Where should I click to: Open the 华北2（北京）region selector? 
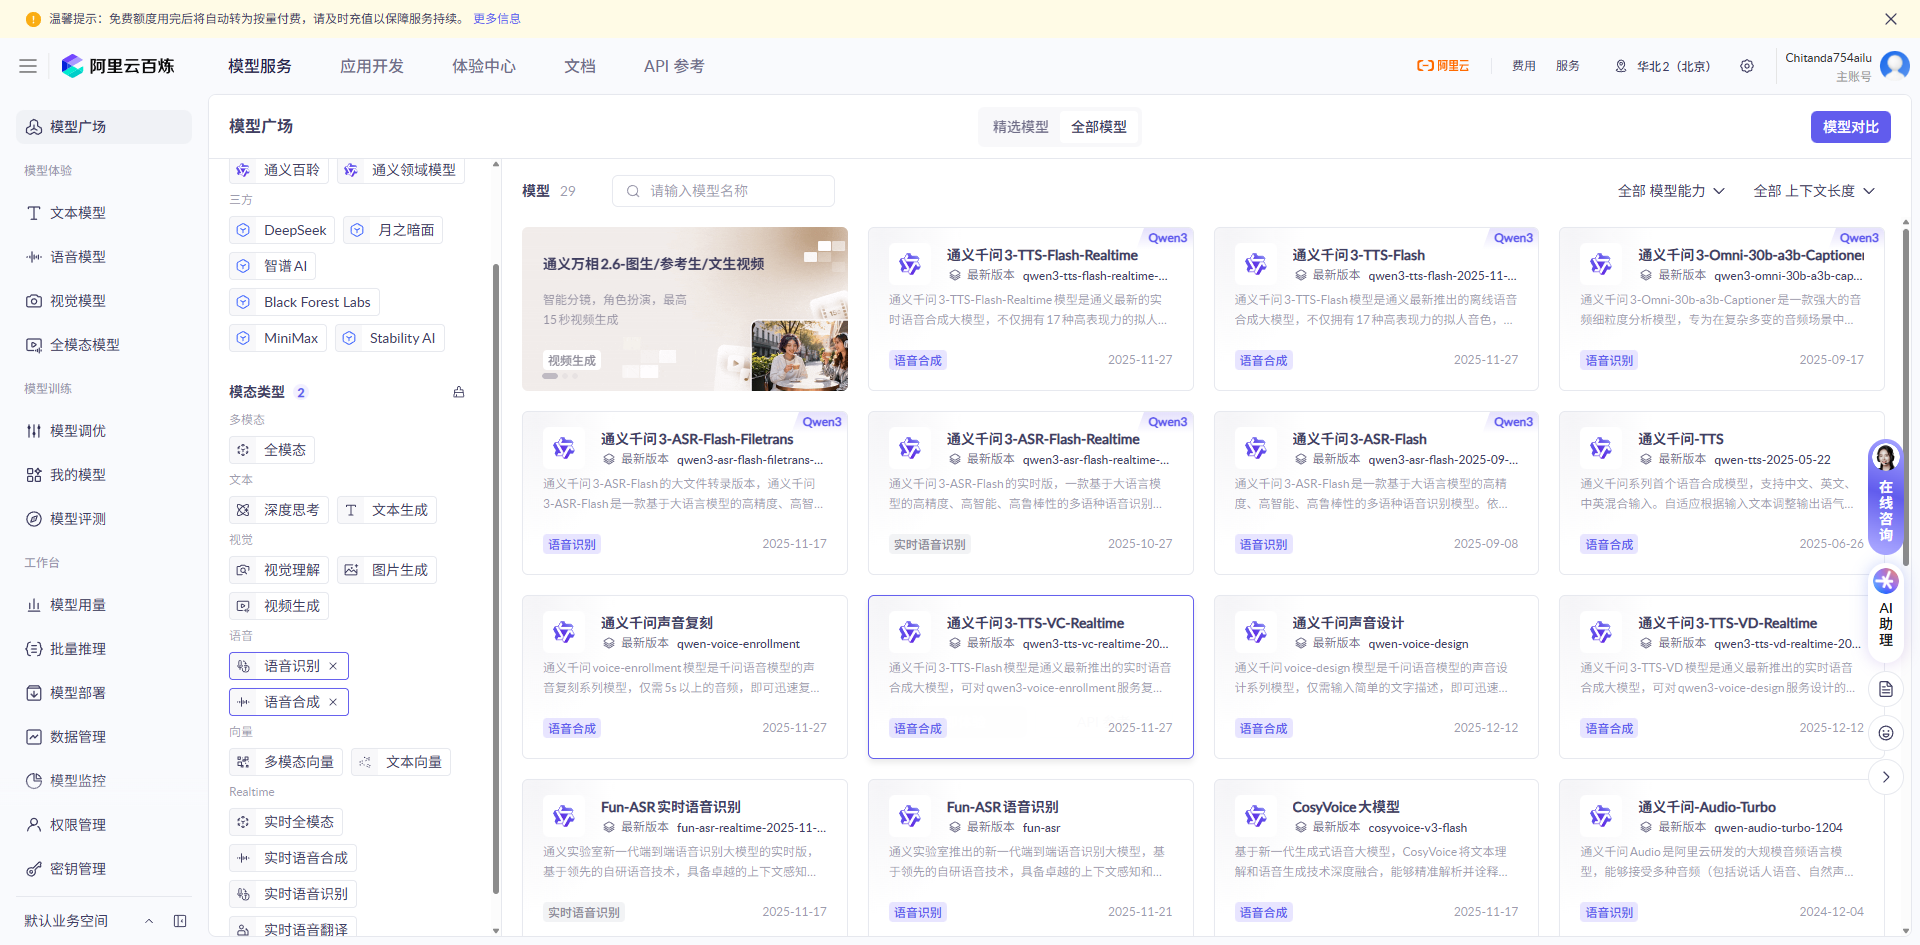pyautogui.click(x=1662, y=66)
